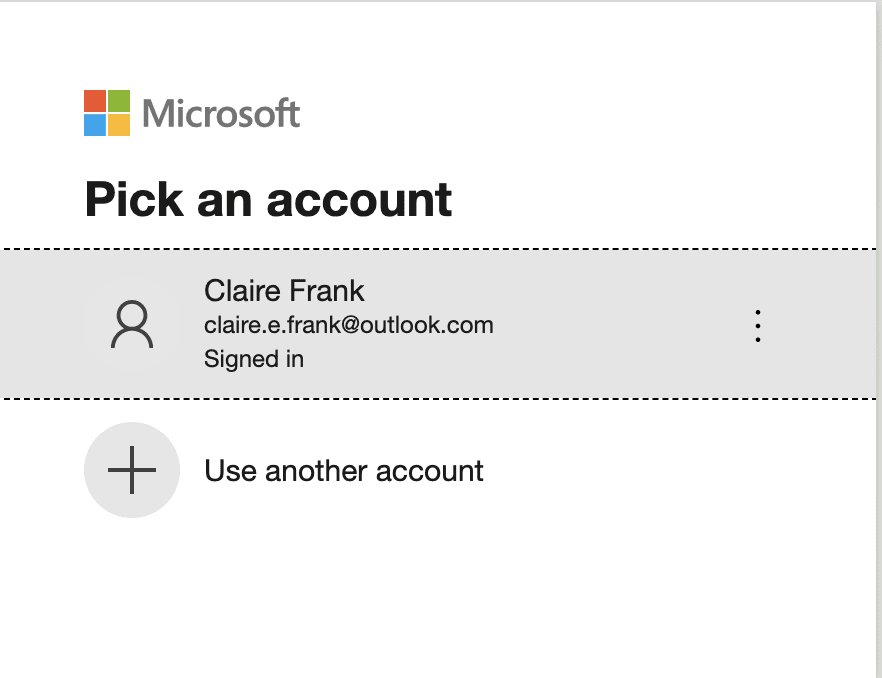Screen dimensions: 882x678
Task: Click the blue square in Microsoft logo
Action: [x=95, y=125]
